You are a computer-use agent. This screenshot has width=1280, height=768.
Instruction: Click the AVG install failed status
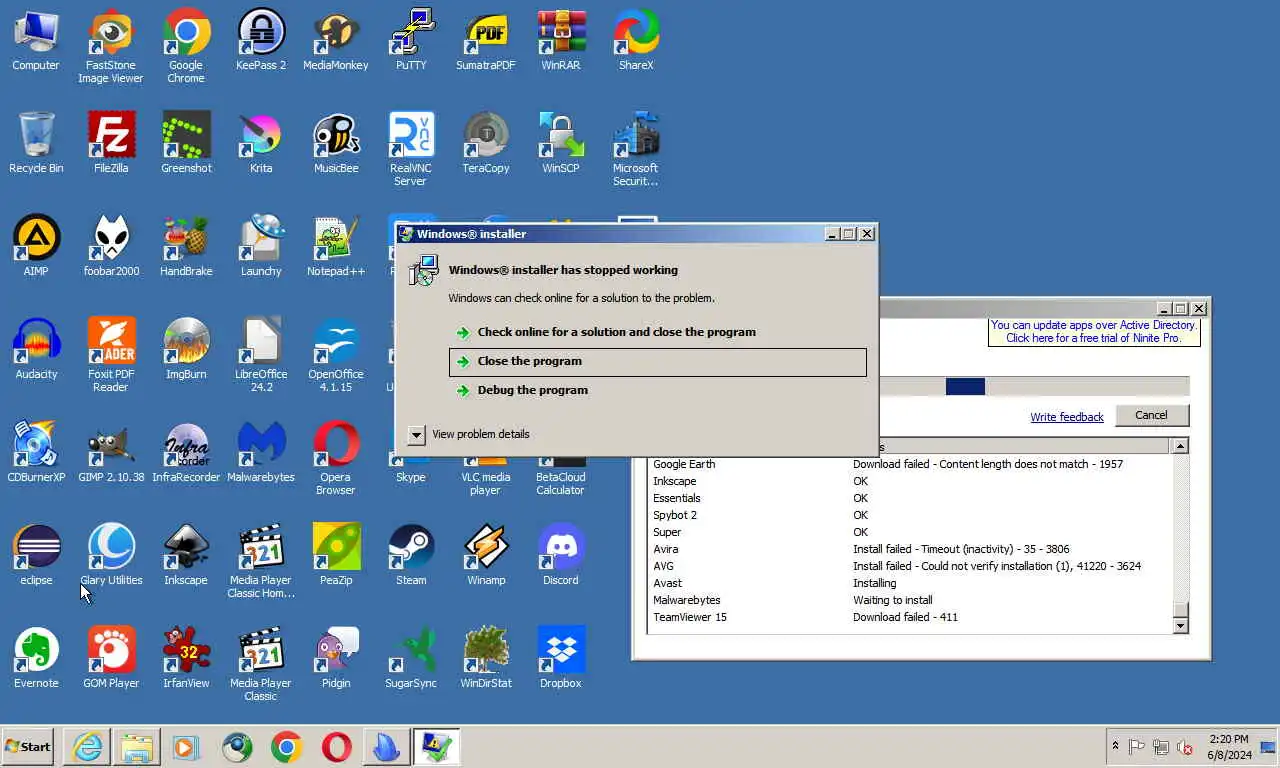997,566
